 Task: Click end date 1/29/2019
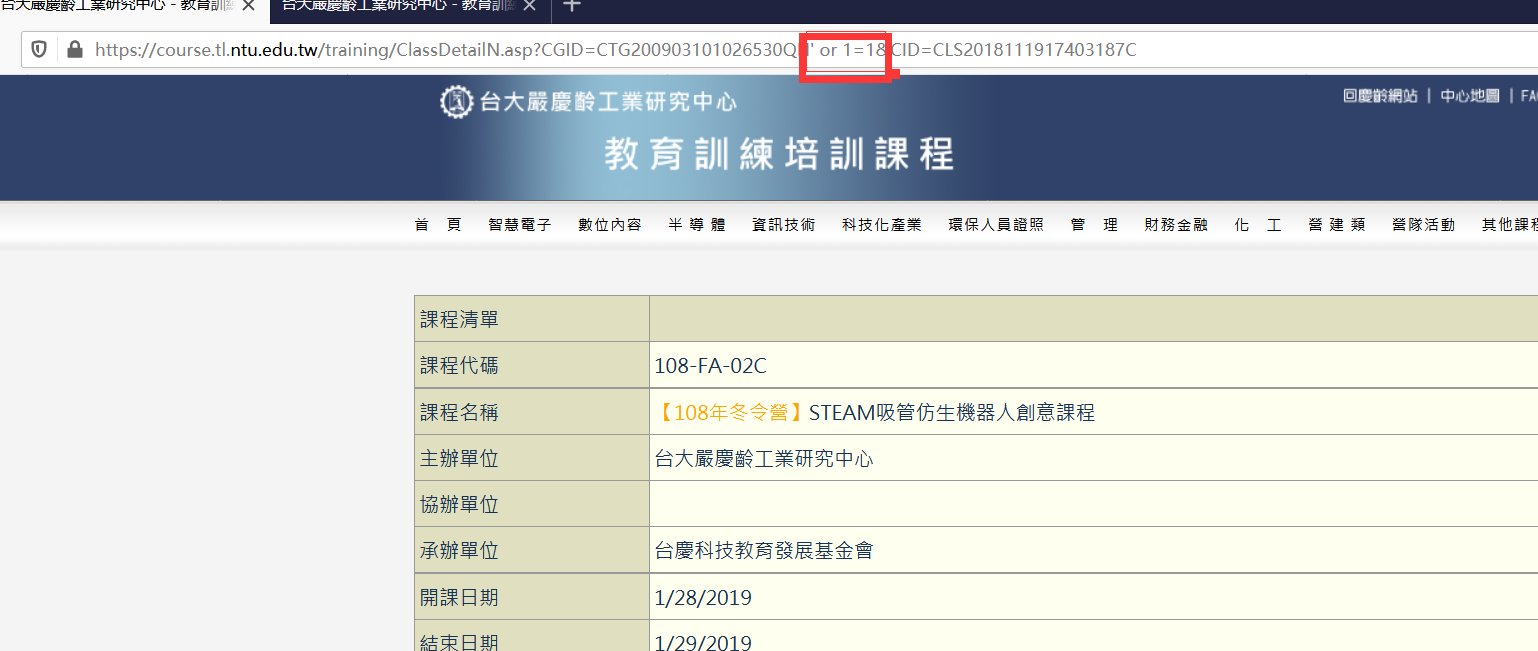point(703,643)
